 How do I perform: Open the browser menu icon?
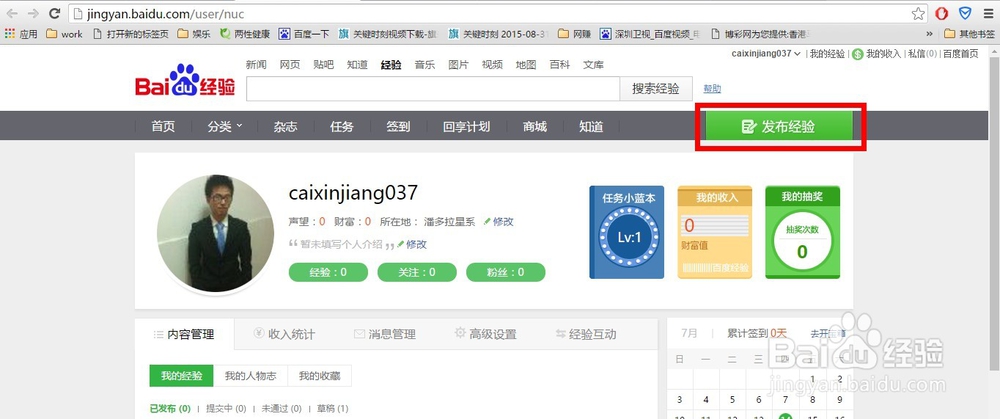(x=988, y=13)
